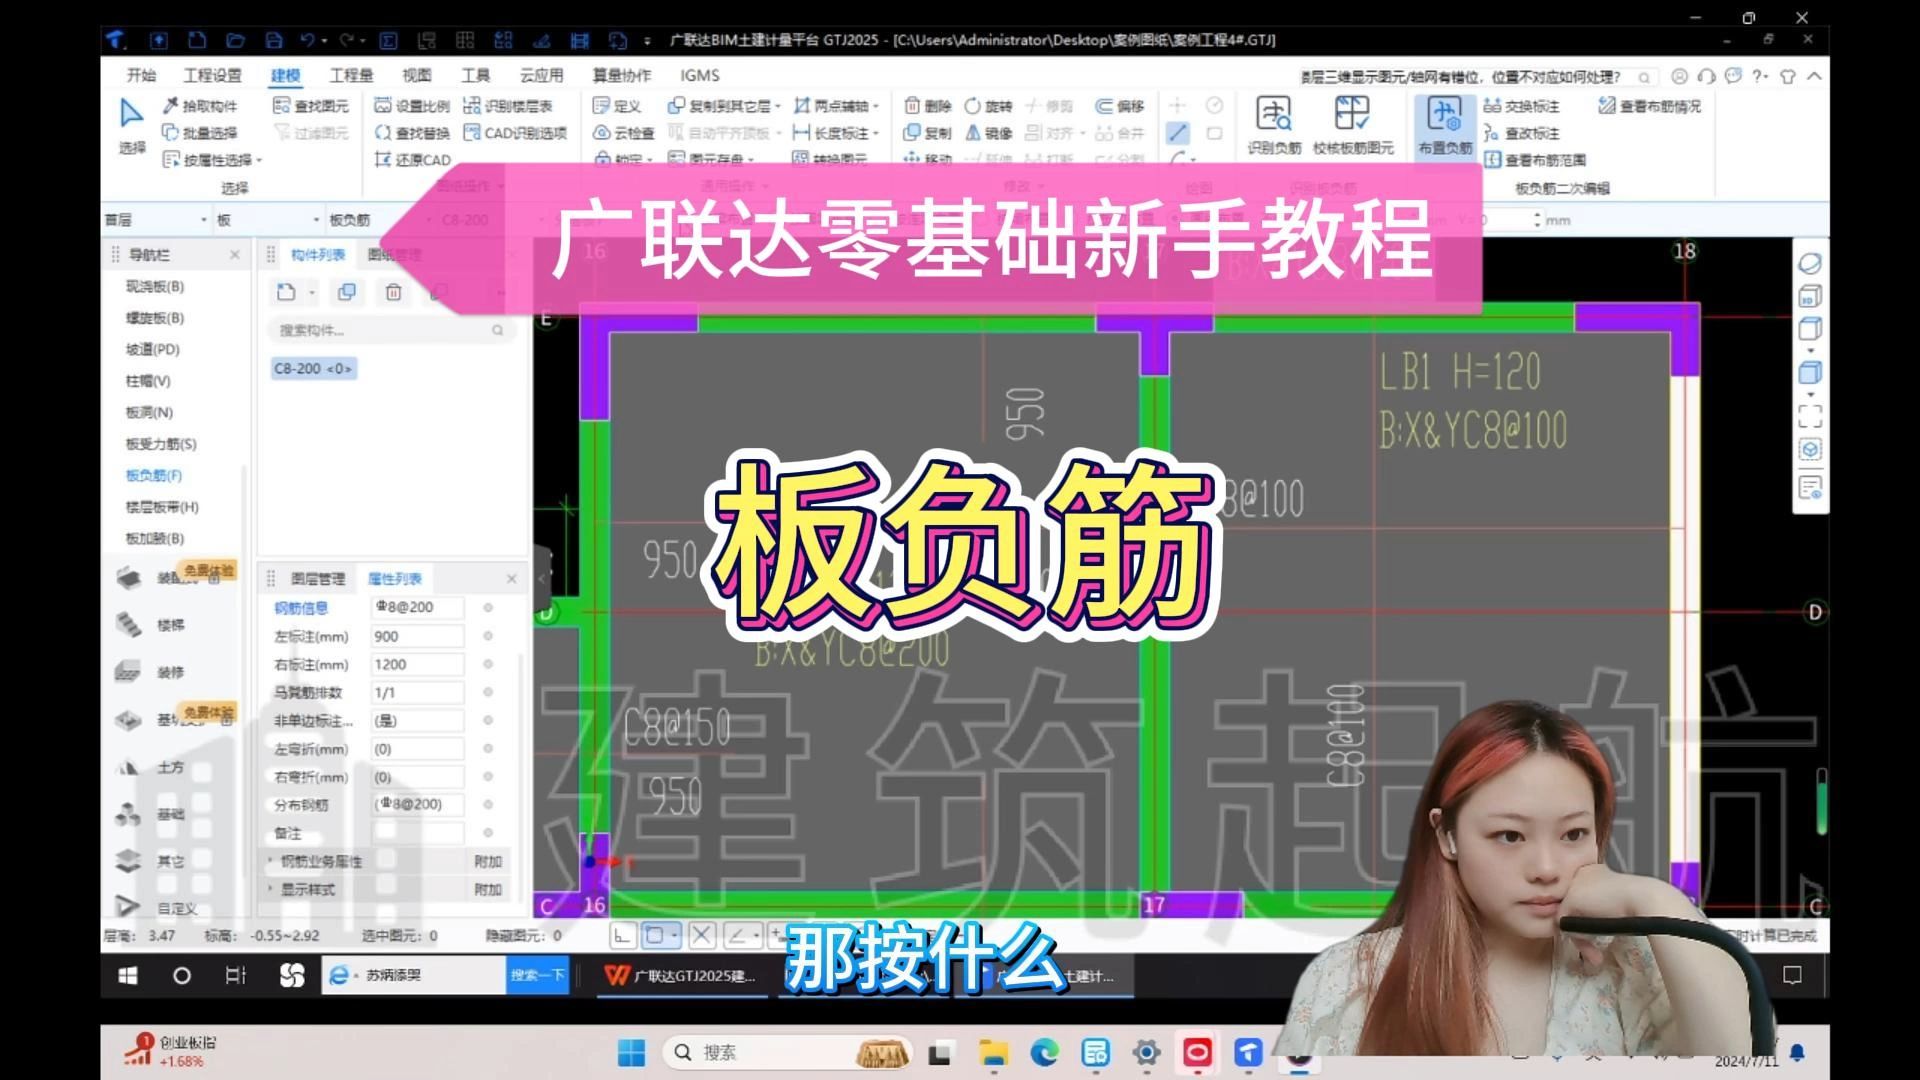Image resolution: width=1920 pixels, height=1080 pixels.
Task: Click the Windows taskbar 搜索 box
Action: (x=788, y=1052)
